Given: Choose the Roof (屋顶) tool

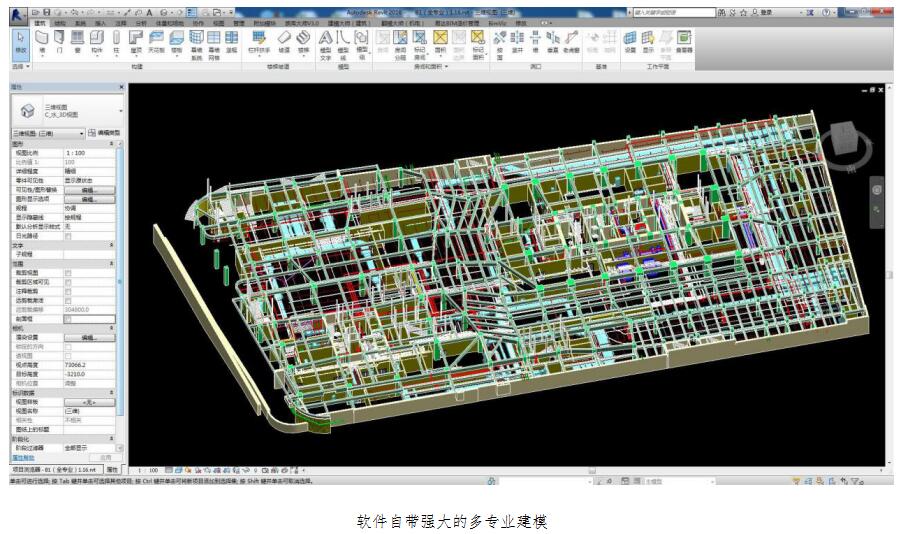Looking at the screenshot, I should (136, 43).
